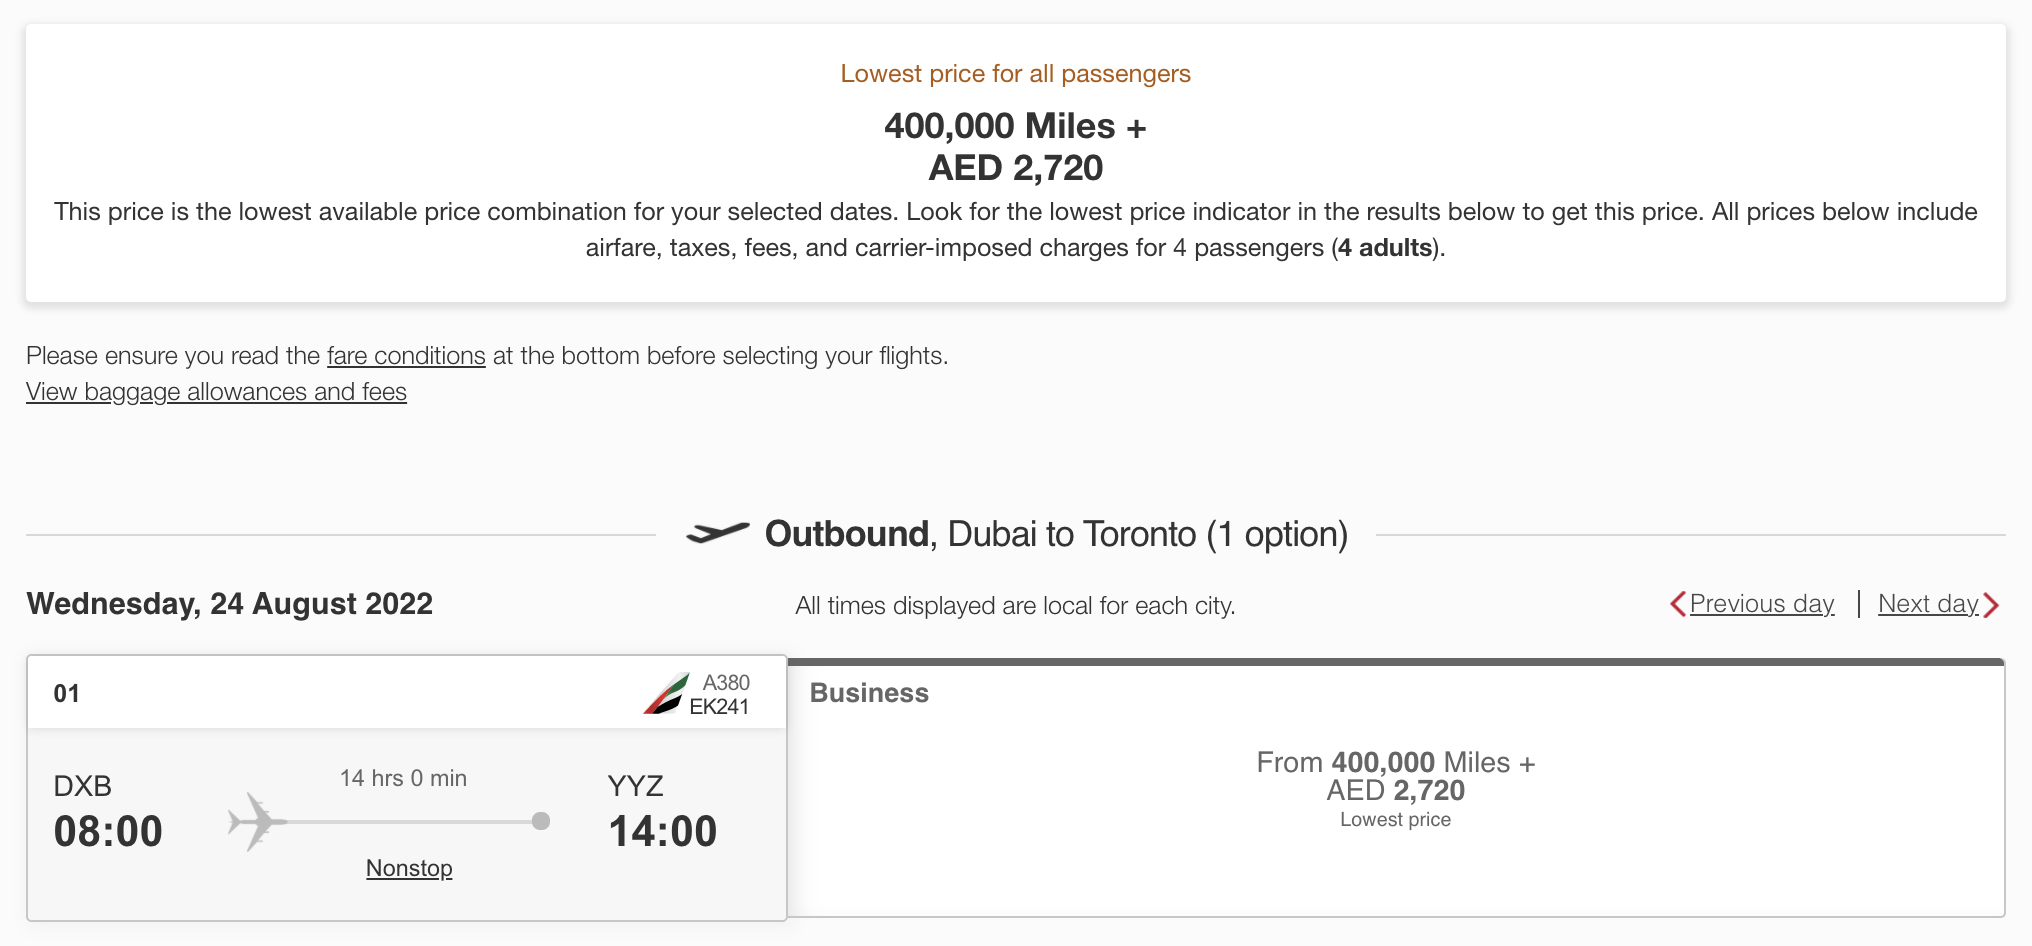Select flight option 01 card header
The image size is (2032, 946).
point(67,693)
